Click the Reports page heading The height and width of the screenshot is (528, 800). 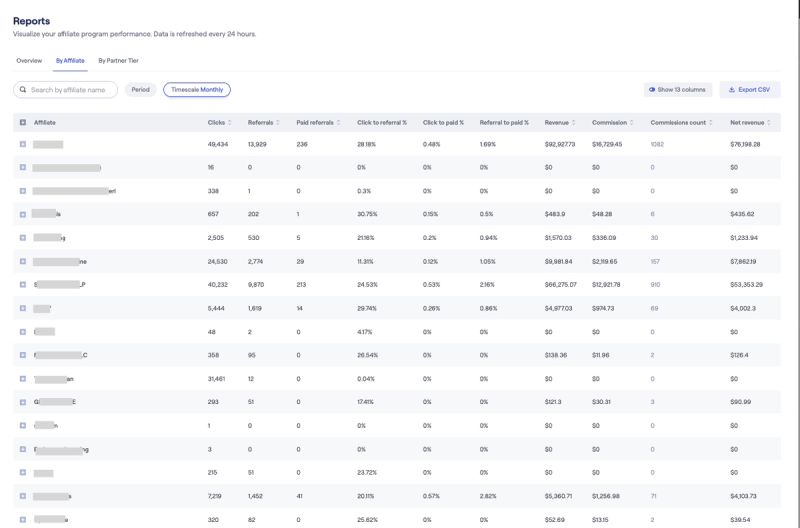point(32,21)
